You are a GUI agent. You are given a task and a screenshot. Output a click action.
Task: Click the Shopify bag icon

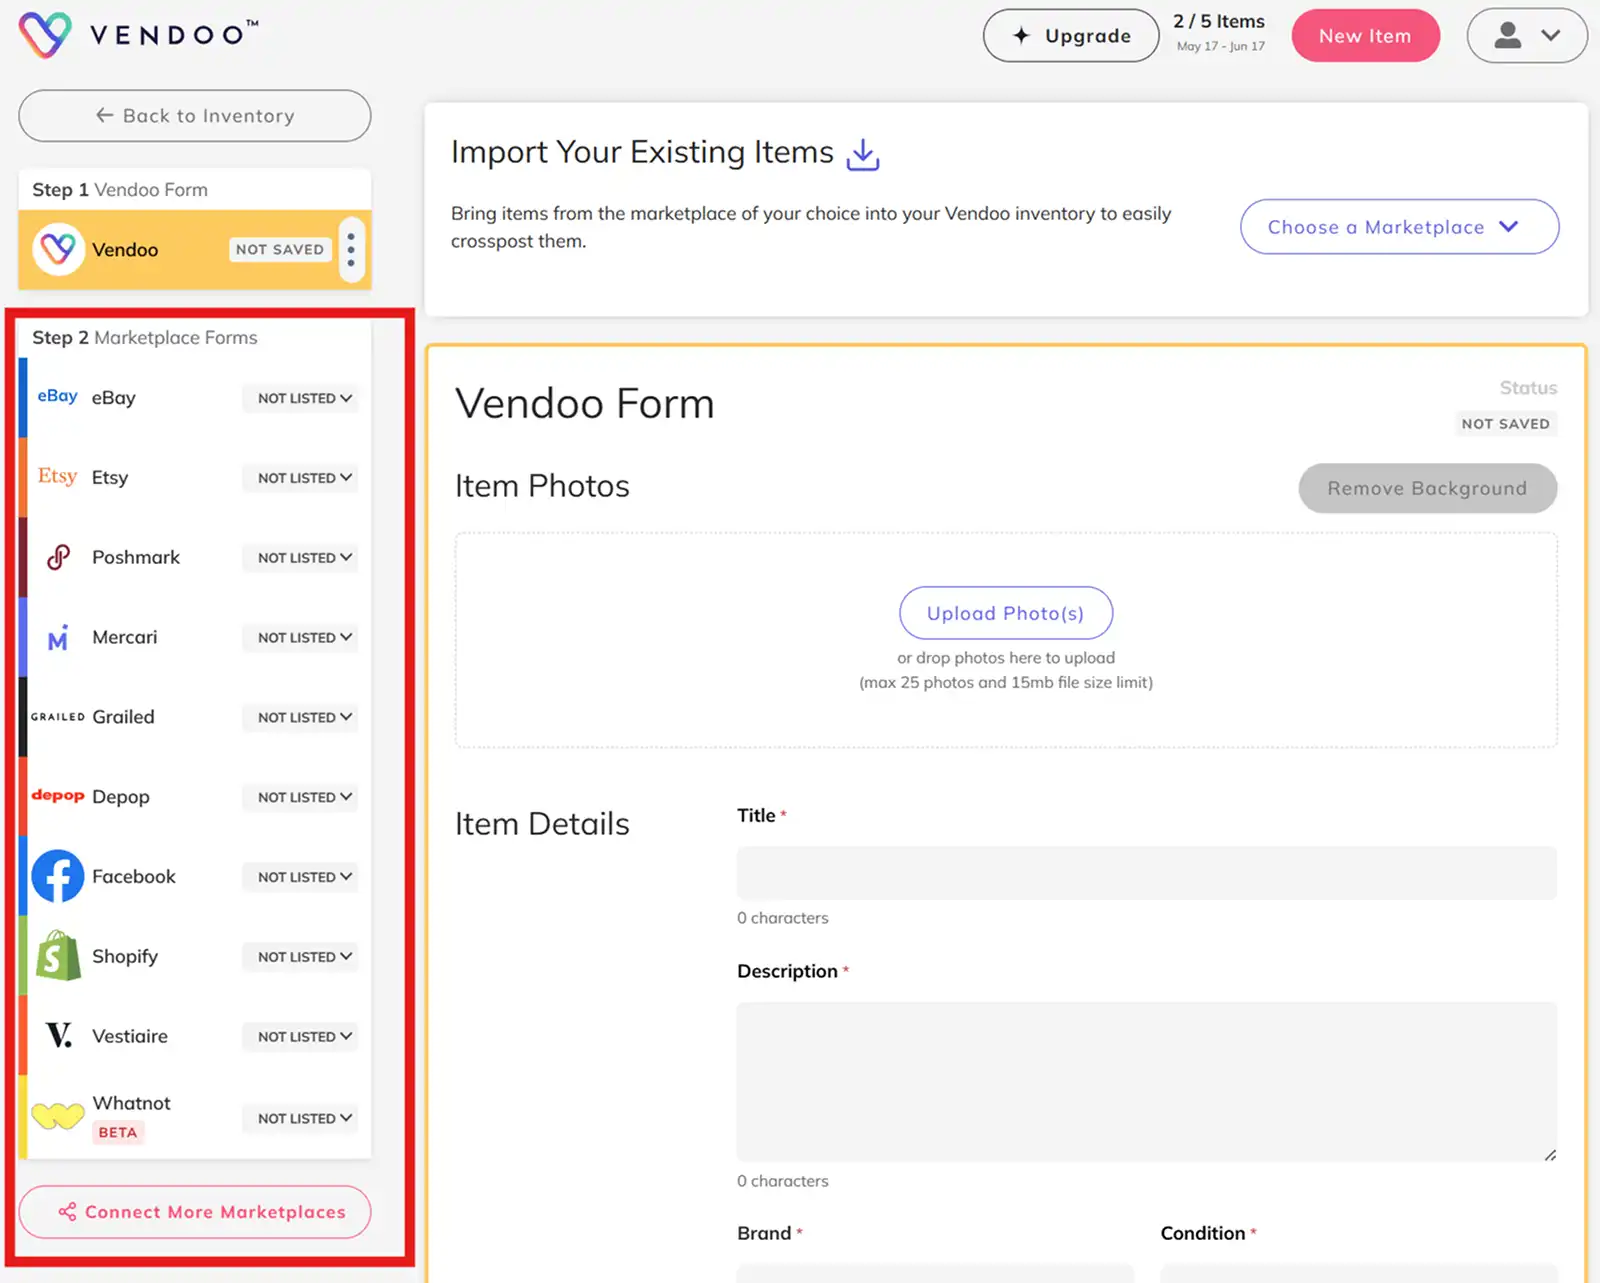pyautogui.click(x=58, y=956)
